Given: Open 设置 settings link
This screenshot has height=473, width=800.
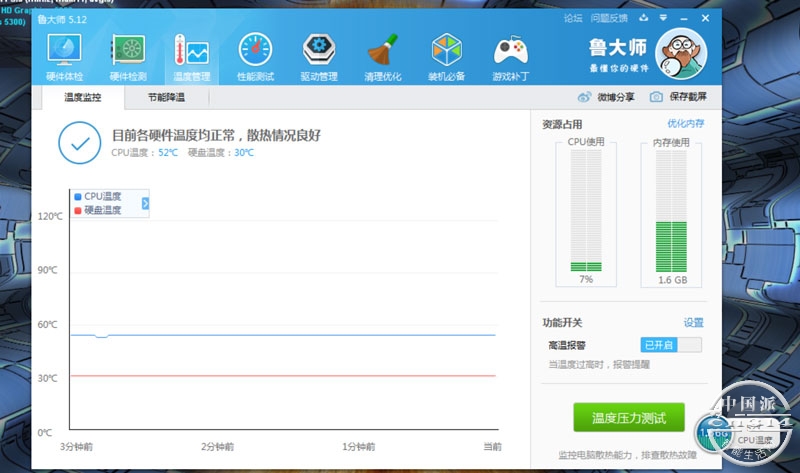Looking at the screenshot, I should [x=693, y=322].
